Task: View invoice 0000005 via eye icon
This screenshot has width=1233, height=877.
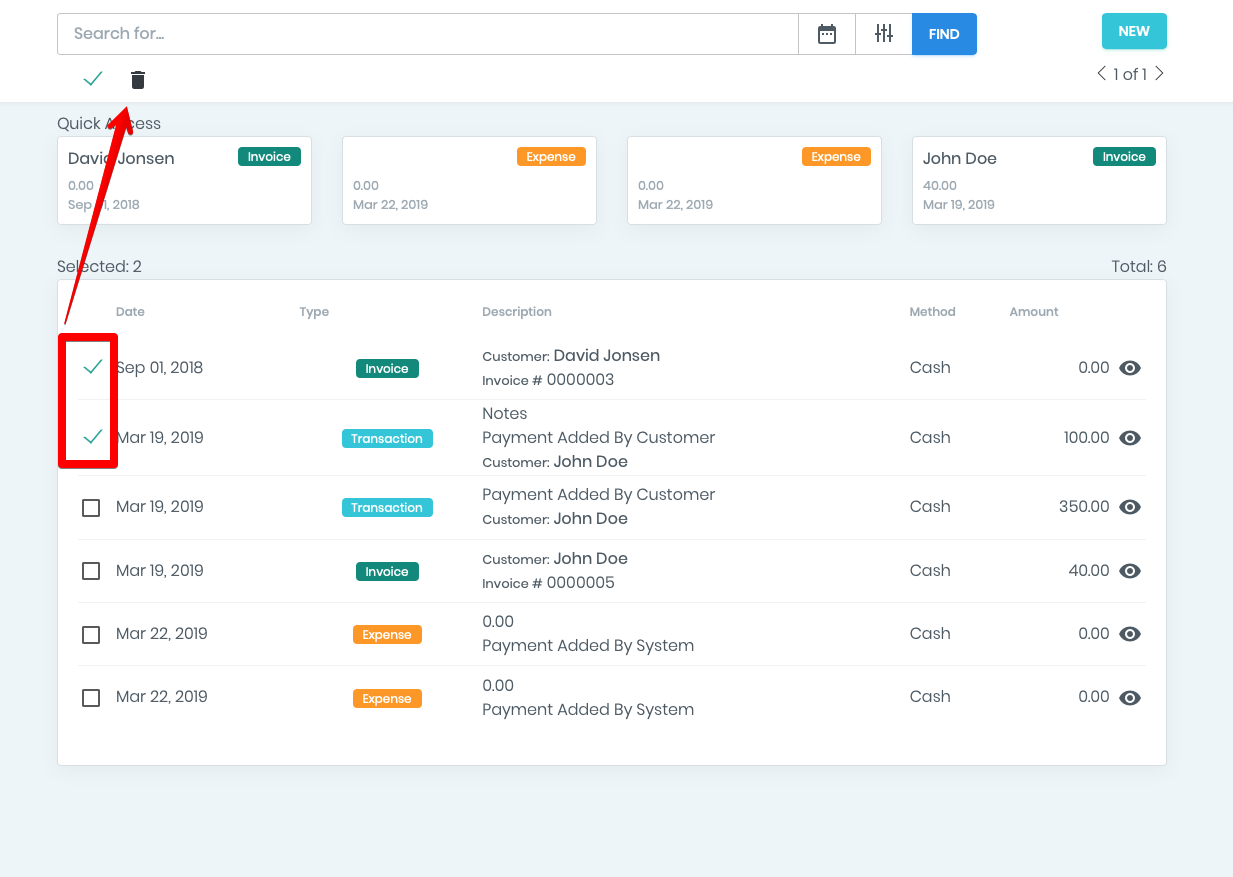Action: (x=1130, y=571)
